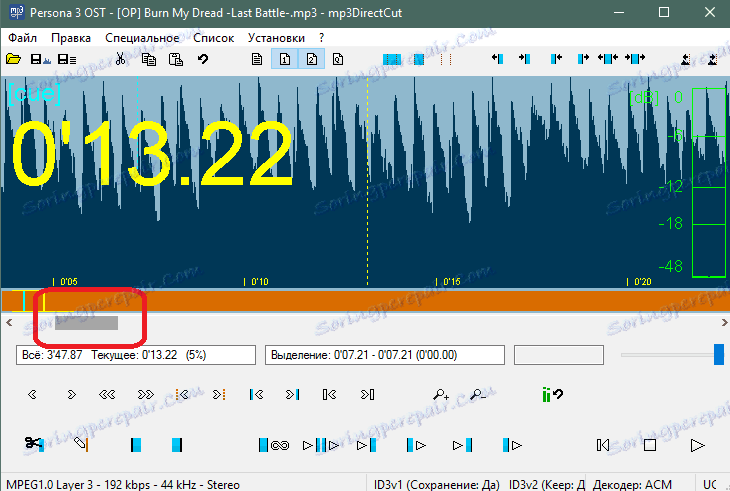Open the Установки menu
The image size is (730, 491).
(276, 38)
